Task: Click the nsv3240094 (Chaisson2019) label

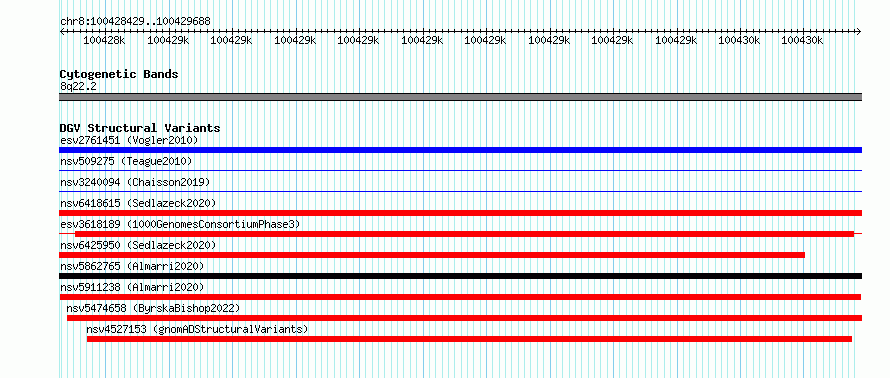Action: pyautogui.click(x=135, y=182)
